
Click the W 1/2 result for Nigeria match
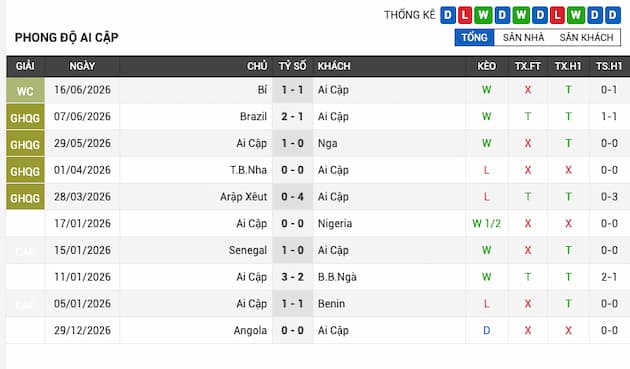(x=487, y=223)
